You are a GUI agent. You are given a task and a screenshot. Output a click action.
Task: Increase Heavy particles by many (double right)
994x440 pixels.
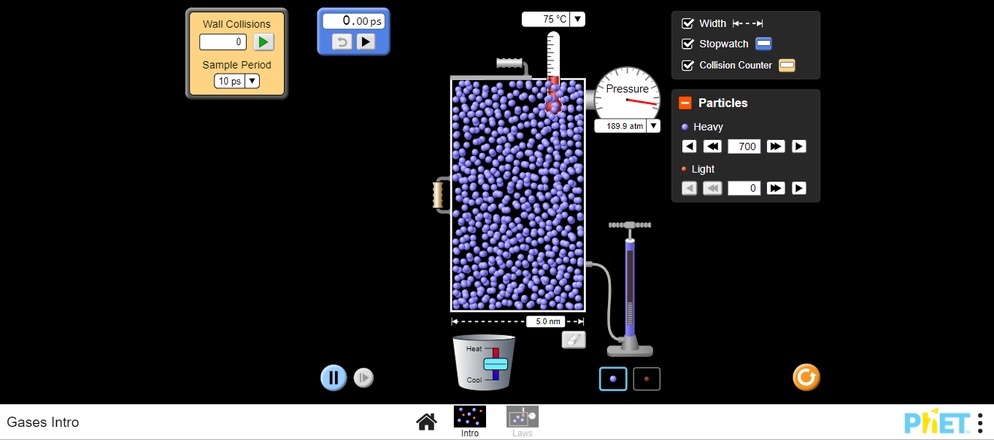(x=776, y=146)
